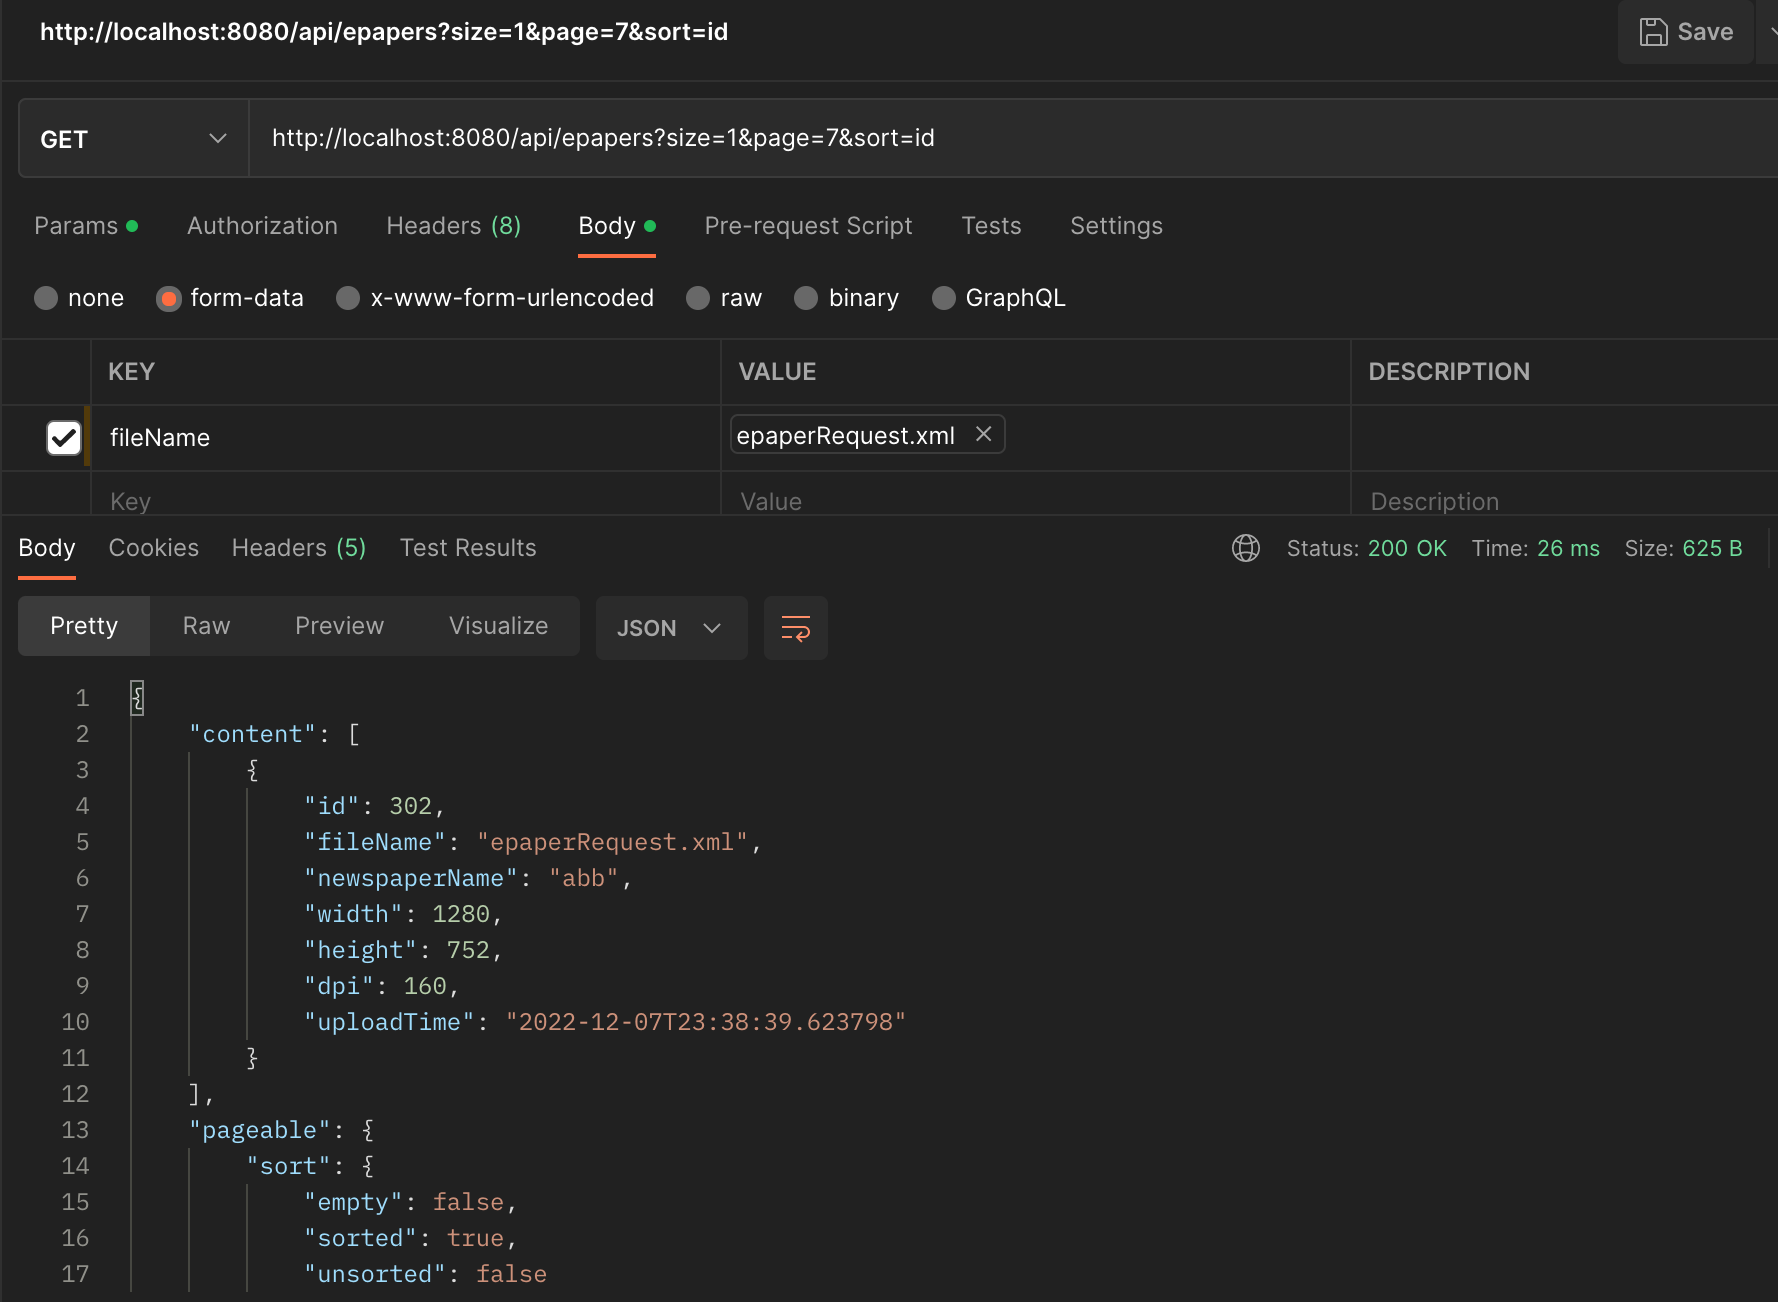Viewport: 1778px width, 1302px height.
Task: Switch to the Authorization tab
Action: pyautogui.click(x=262, y=226)
